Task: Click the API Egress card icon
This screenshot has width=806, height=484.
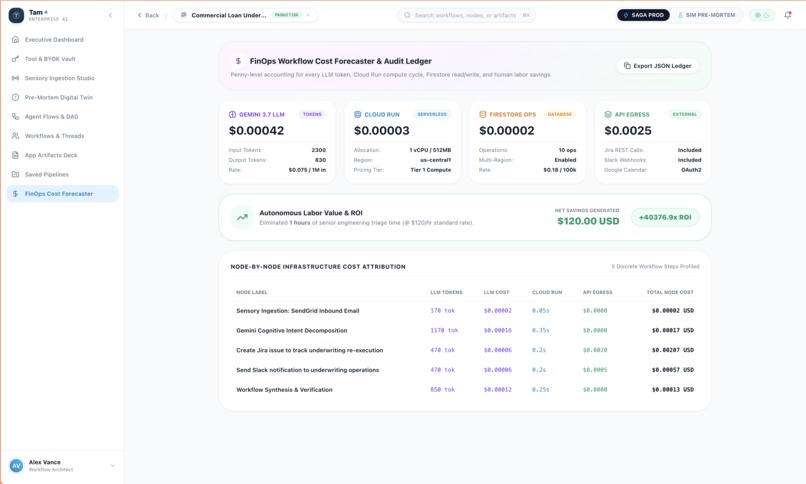Action: click(608, 115)
